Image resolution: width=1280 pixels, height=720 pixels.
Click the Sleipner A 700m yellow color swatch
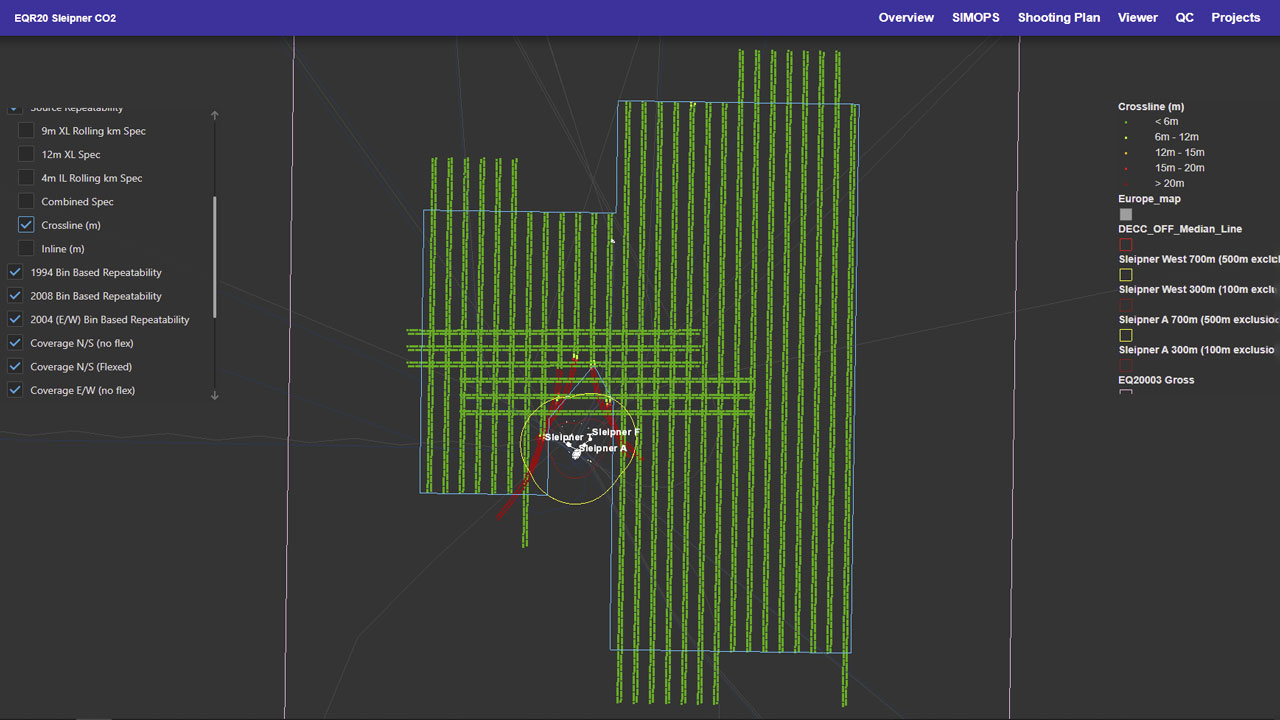(x=1125, y=335)
